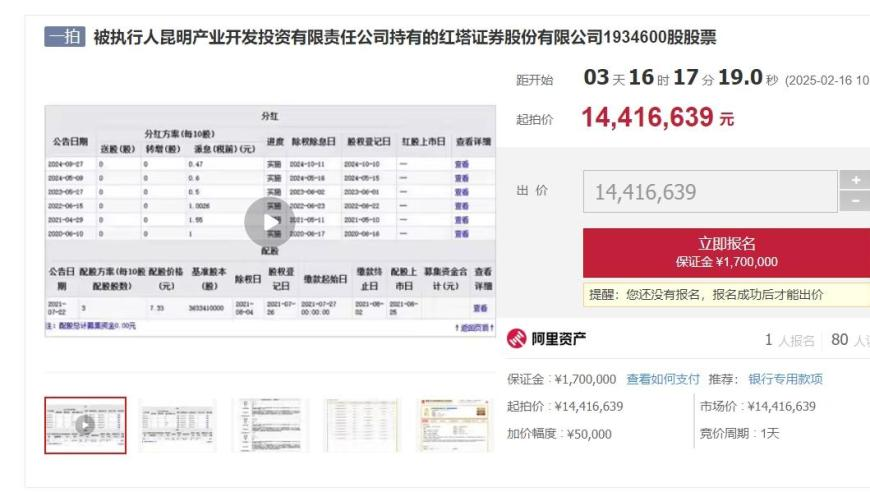Select the fifth certificate thumbnail
870x492 pixels.
454,425
